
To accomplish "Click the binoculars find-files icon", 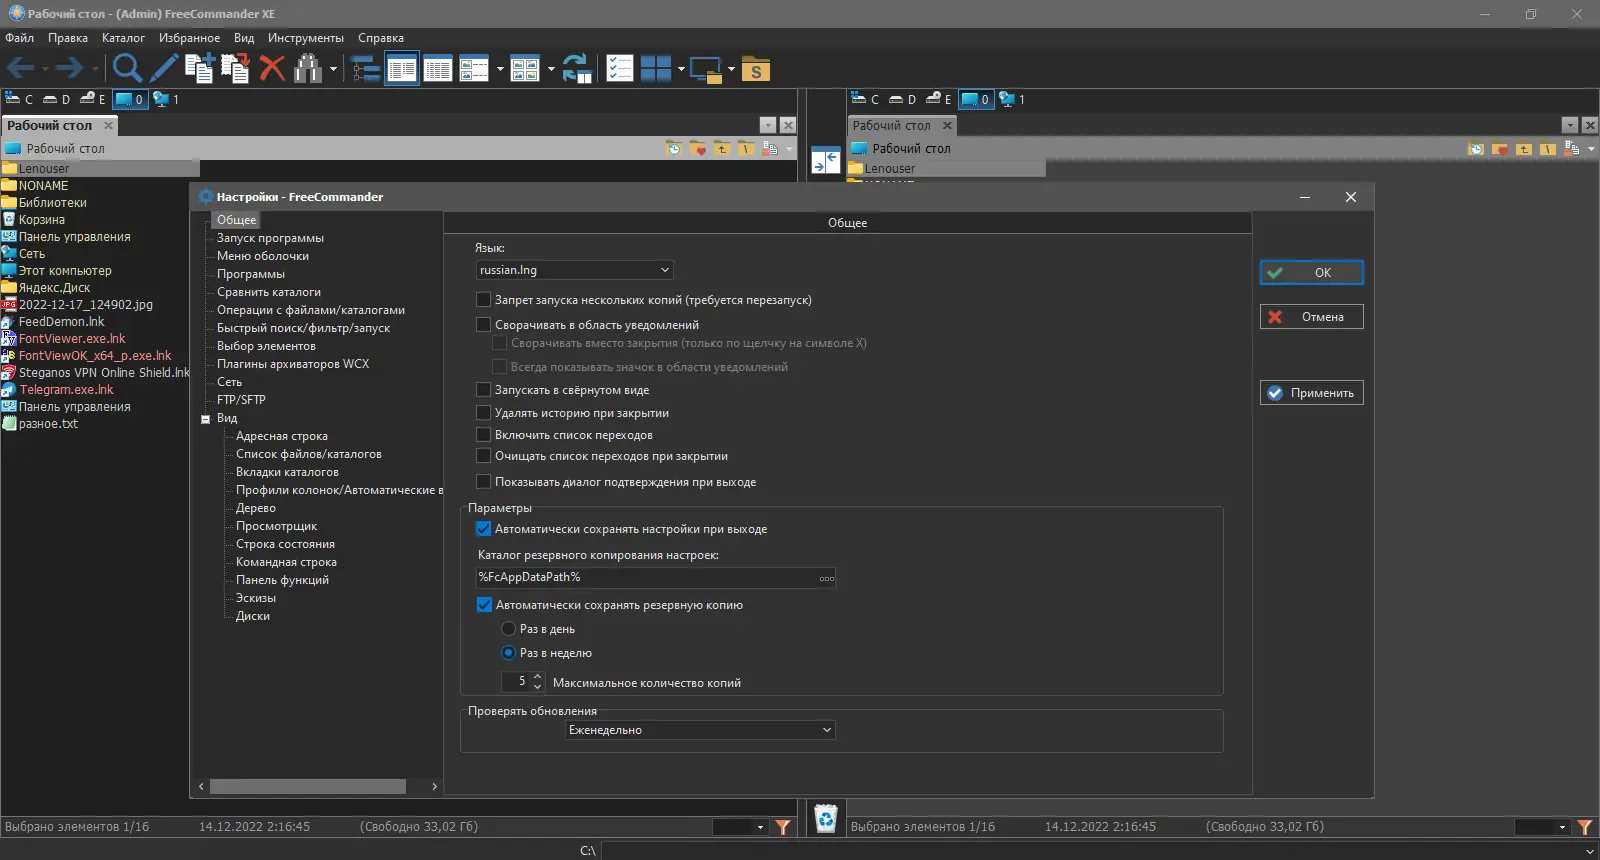I will (x=308, y=68).
